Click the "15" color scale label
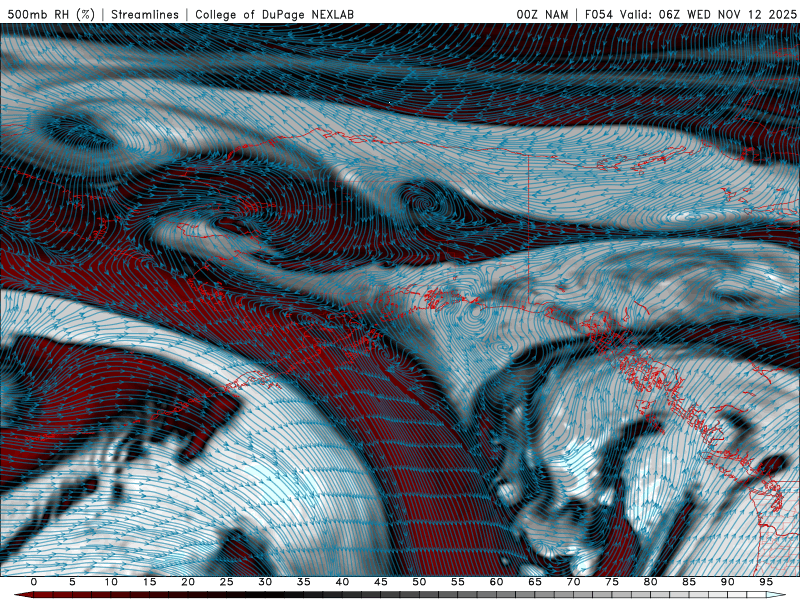 coord(149,582)
